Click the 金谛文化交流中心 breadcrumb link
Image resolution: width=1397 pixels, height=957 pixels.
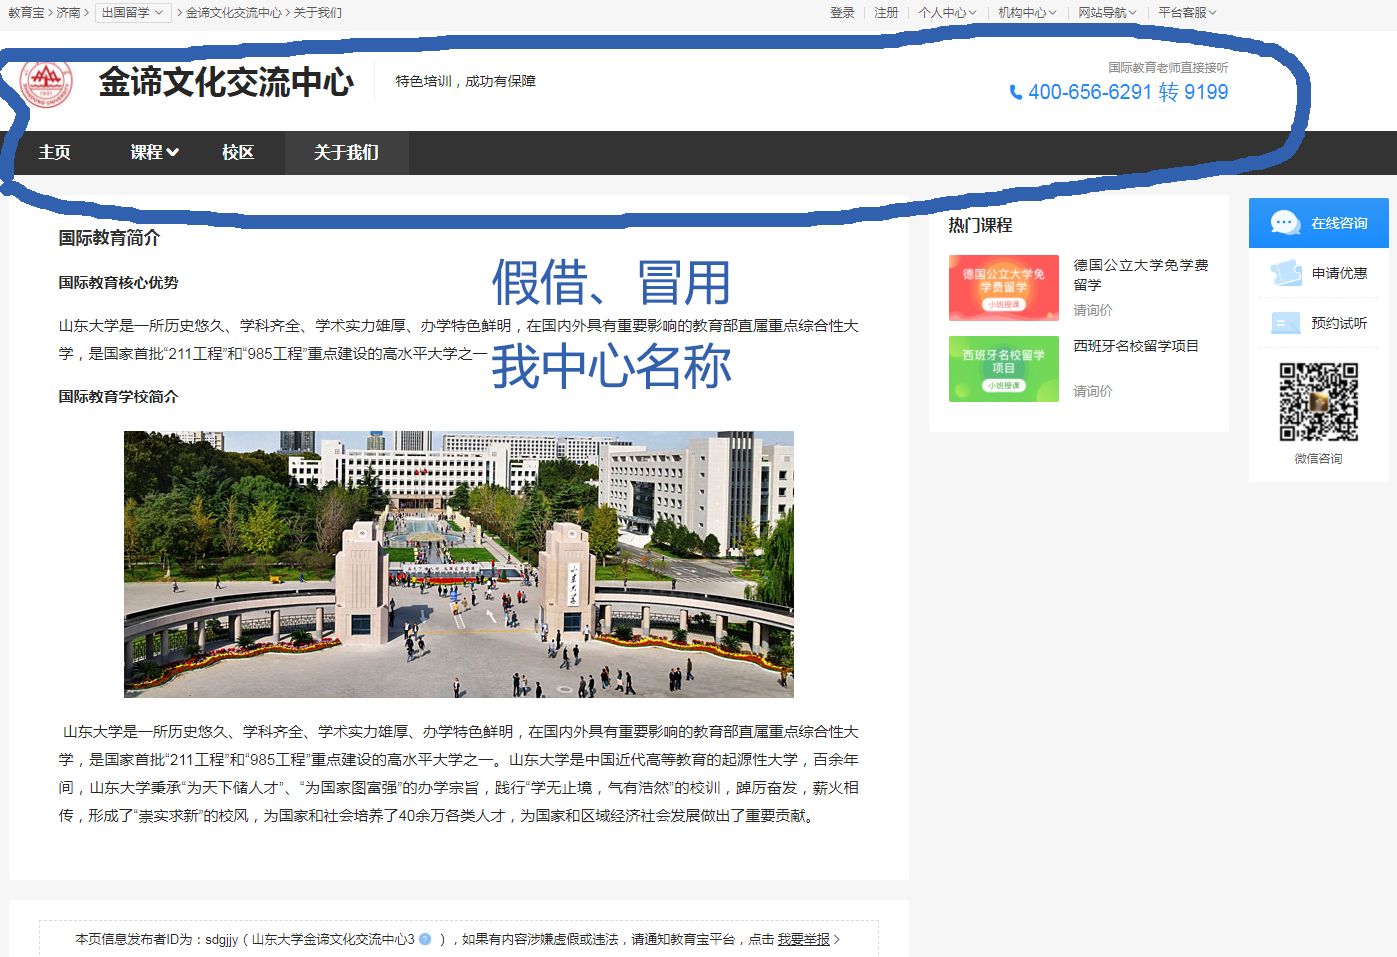click(x=234, y=13)
